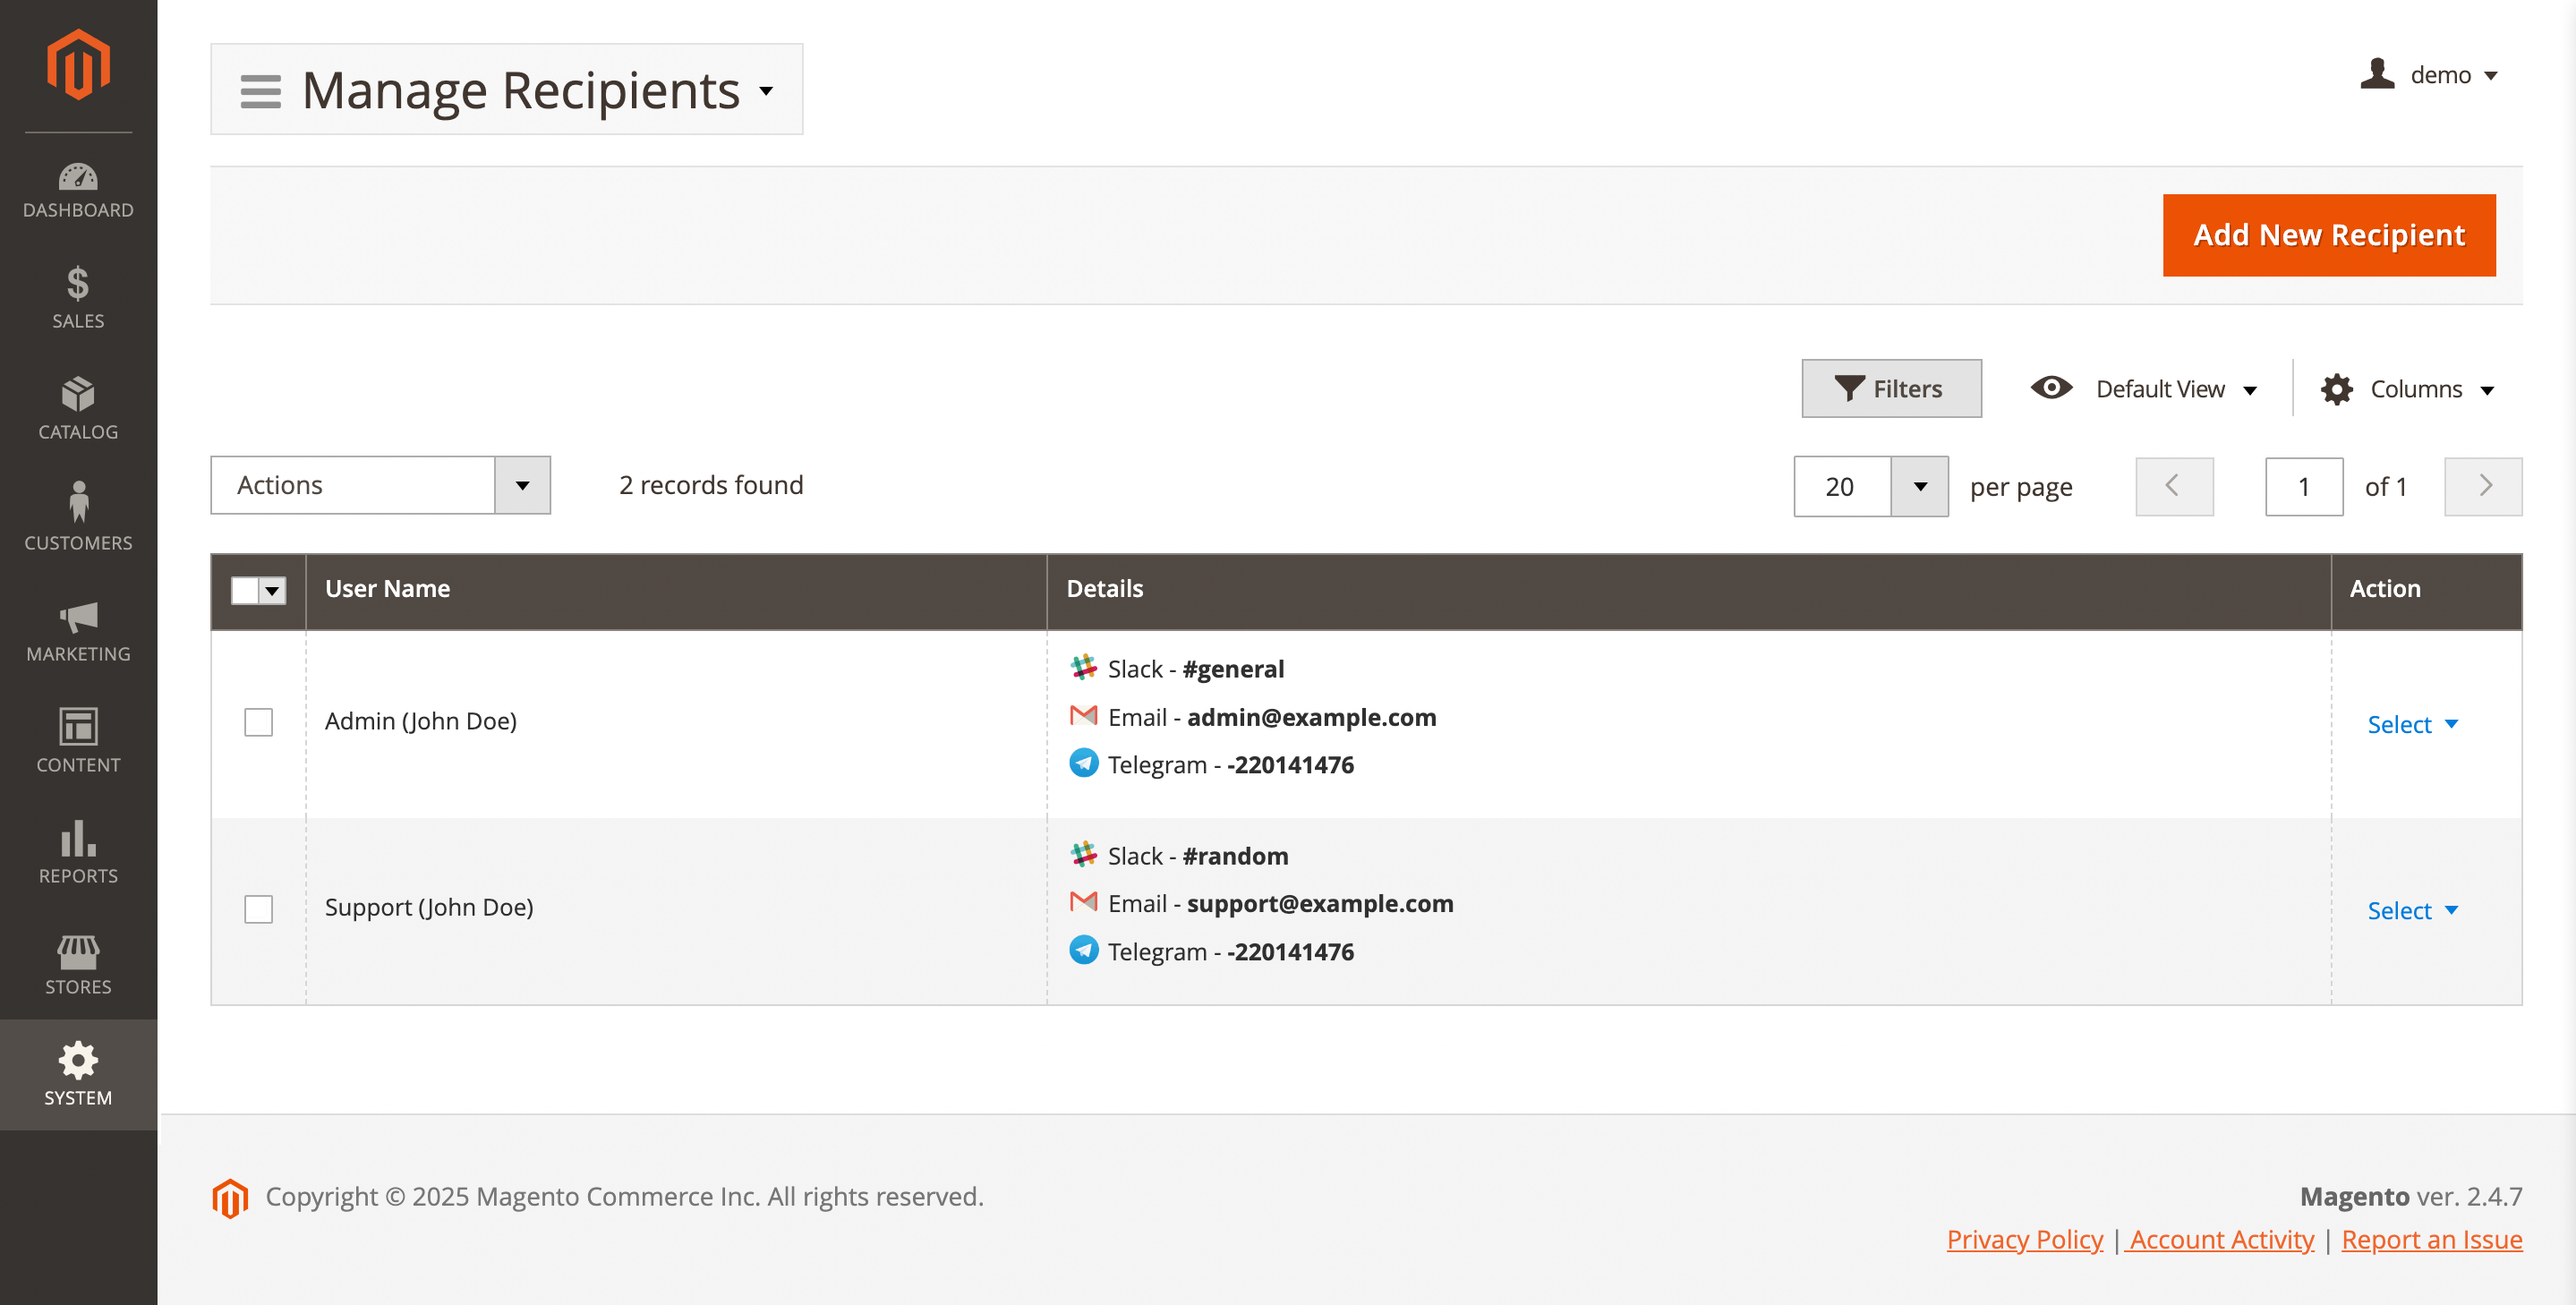Viewport: 2576px width, 1305px height.
Task: Check the checkbox for Admin (John Doe)
Action: [x=258, y=721]
